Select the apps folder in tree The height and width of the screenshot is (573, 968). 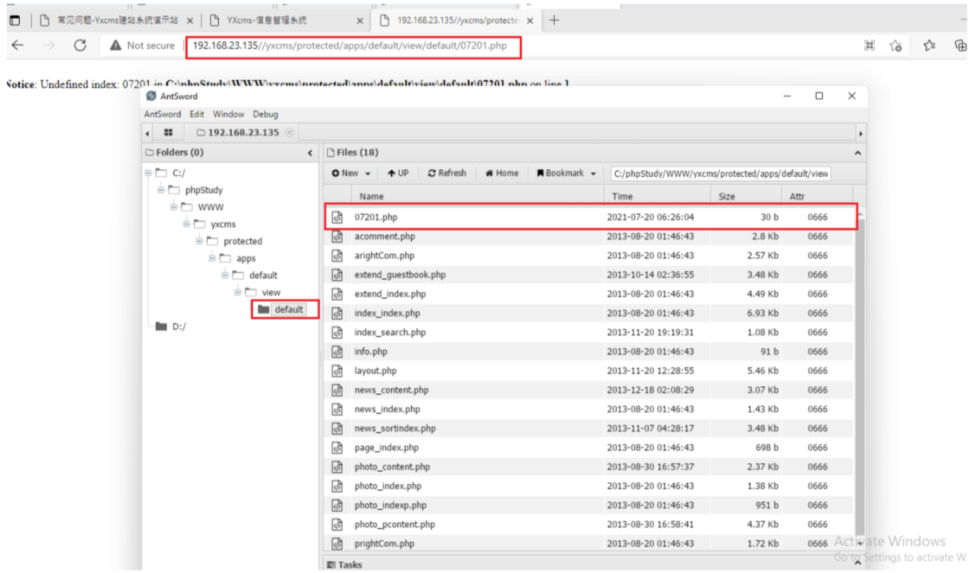(245, 258)
